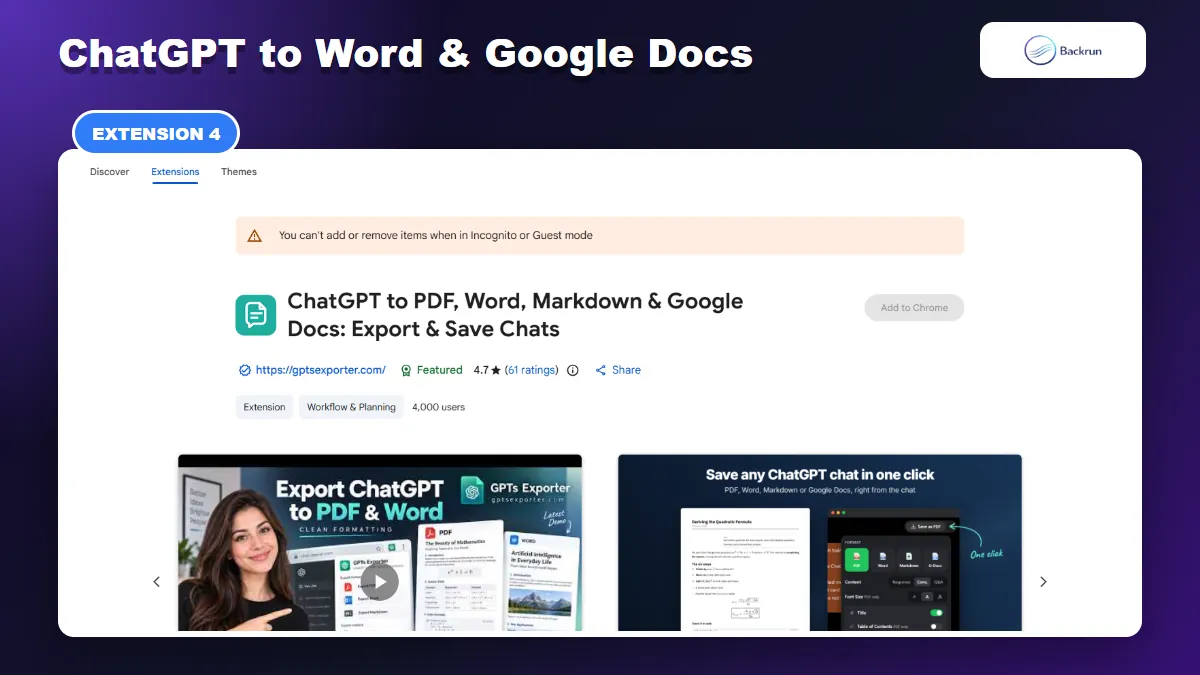Image resolution: width=1200 pixels, height=675 pixels.
Task: Click the extension title heading text
Action: click(x=515, y=315)
